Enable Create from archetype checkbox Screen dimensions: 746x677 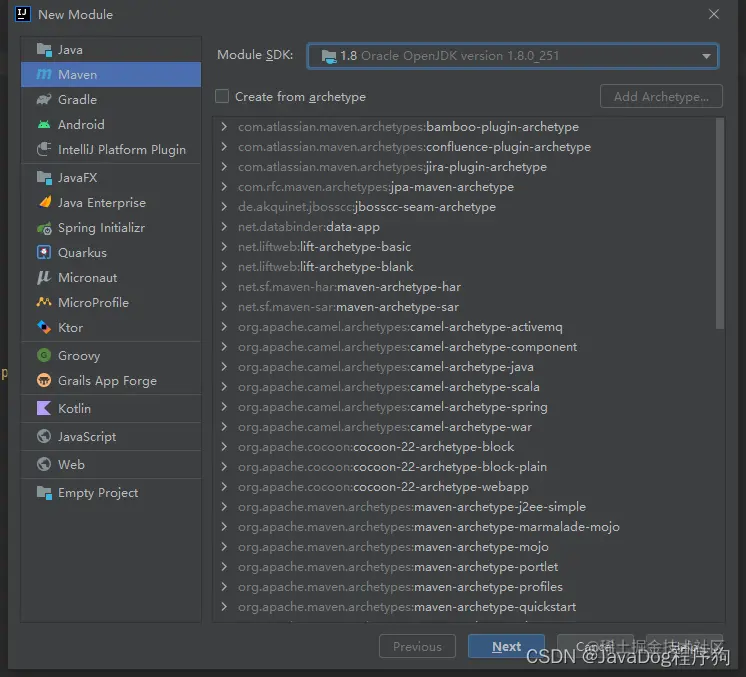click(222, 97)
